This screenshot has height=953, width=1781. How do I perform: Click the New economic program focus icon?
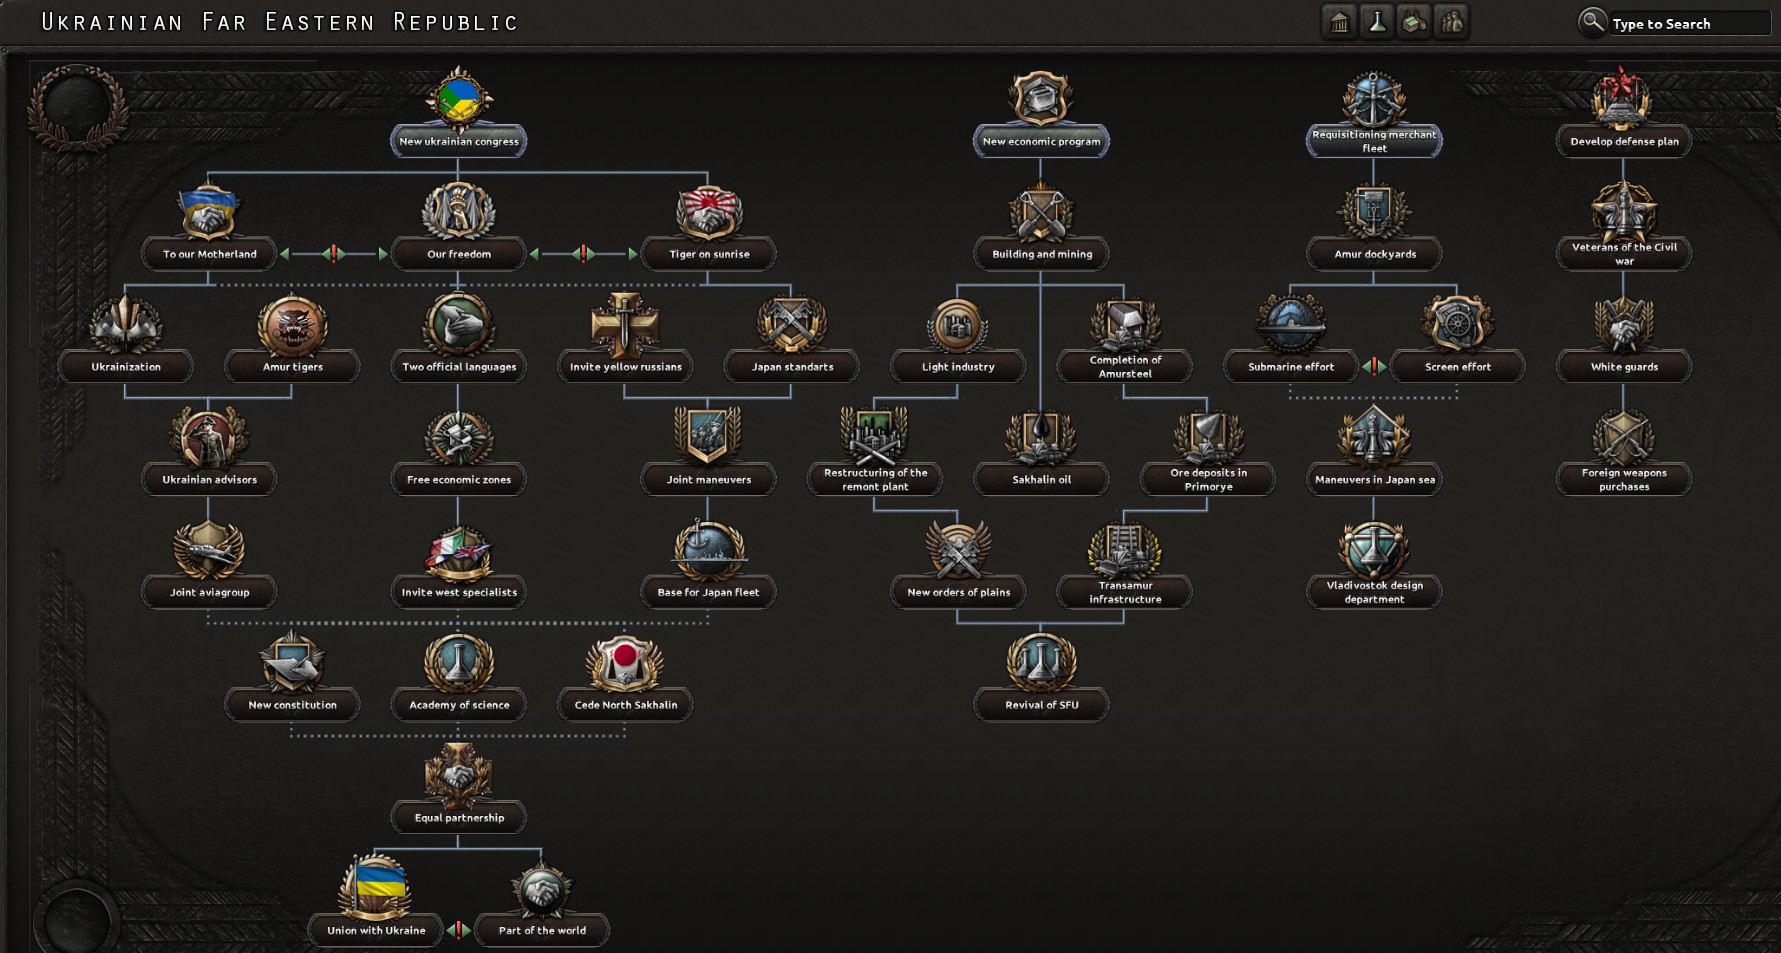(1041, 99)
